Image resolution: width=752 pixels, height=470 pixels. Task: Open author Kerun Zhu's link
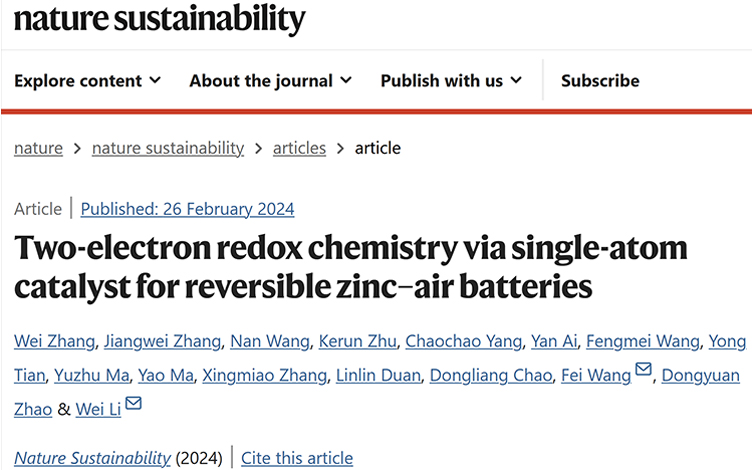coord(357,341)
